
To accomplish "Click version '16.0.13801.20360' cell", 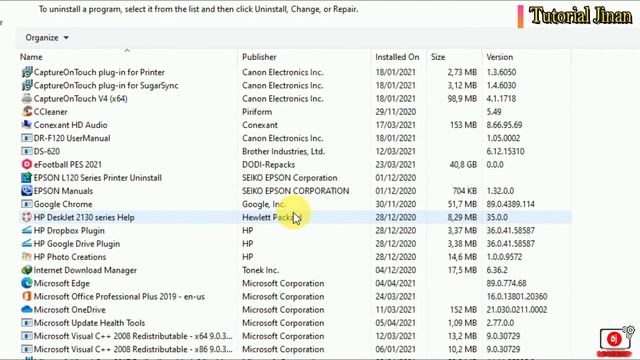I will 517,297.
